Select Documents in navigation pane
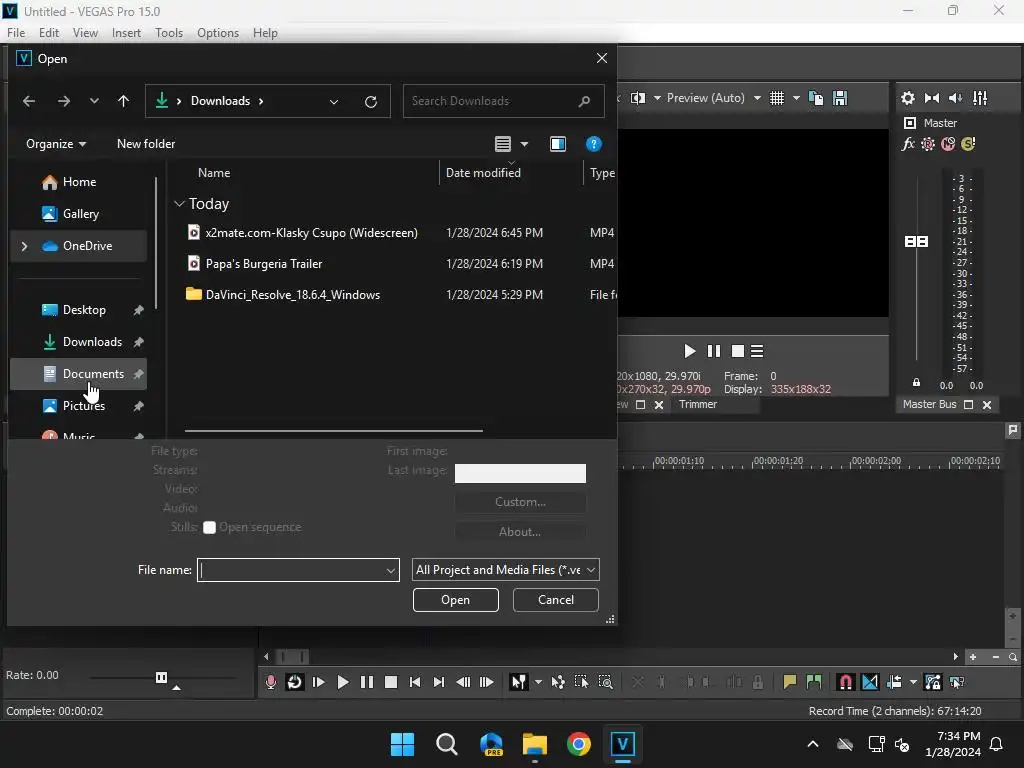The width and height of the screenshot is (1024, 768). [79, 374]
